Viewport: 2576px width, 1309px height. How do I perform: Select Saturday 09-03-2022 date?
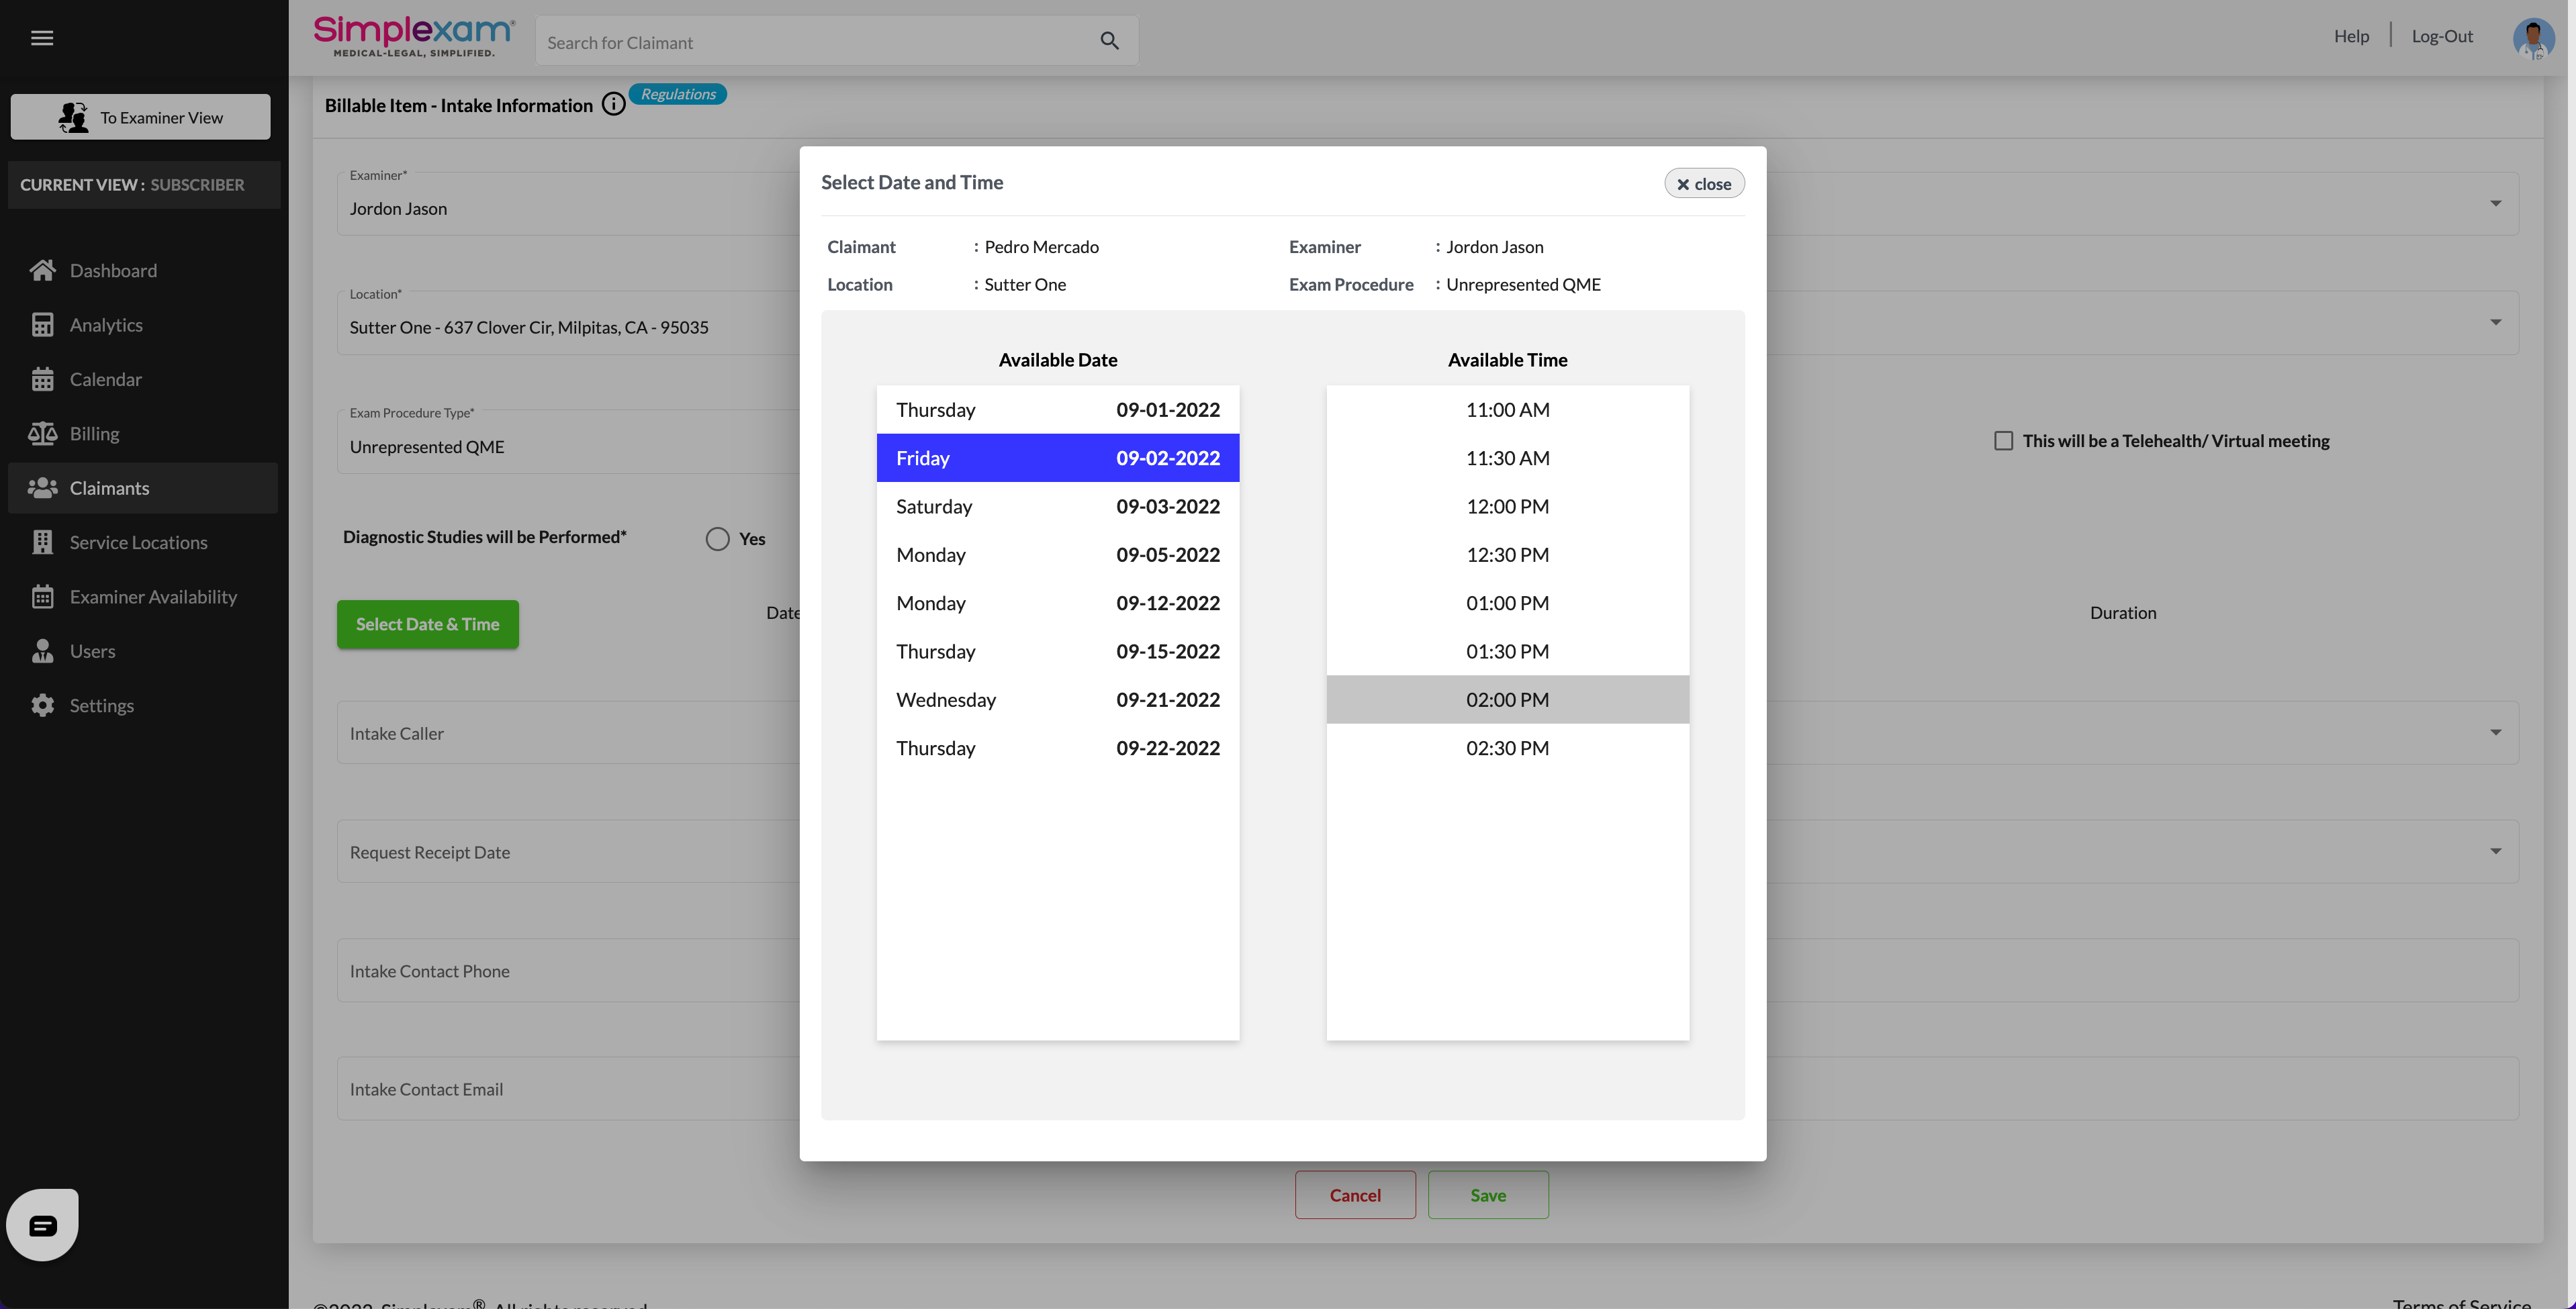coord(1057,506)
